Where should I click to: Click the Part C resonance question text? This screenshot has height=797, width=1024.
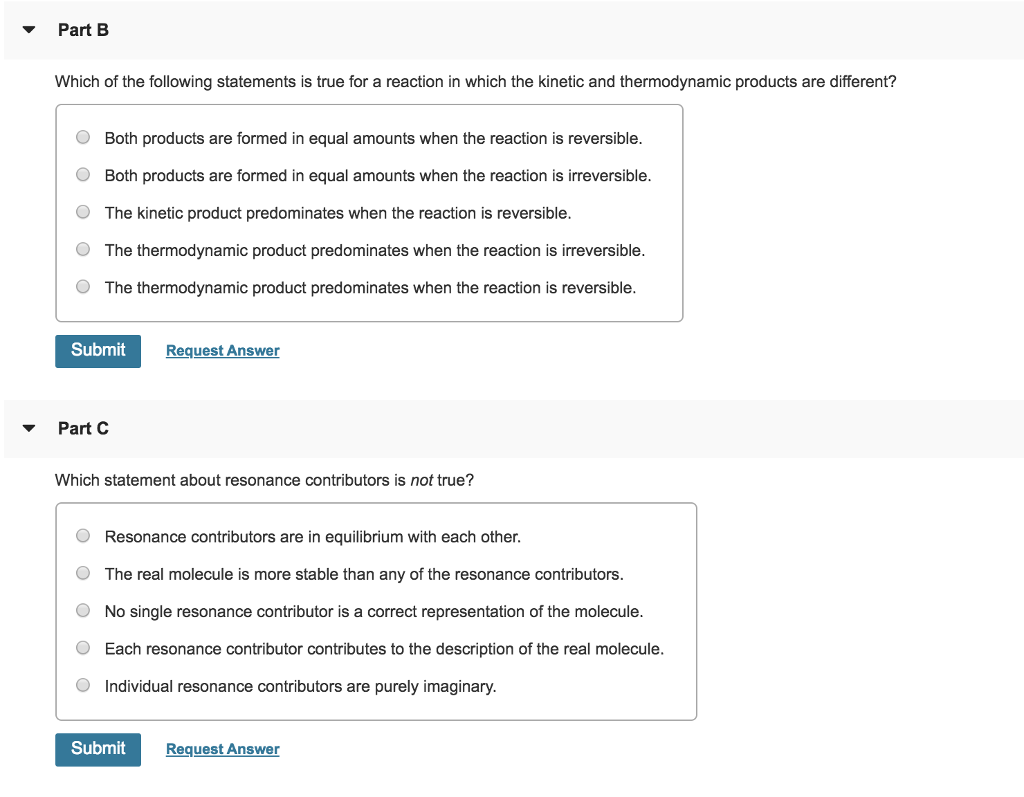[264, 480]
